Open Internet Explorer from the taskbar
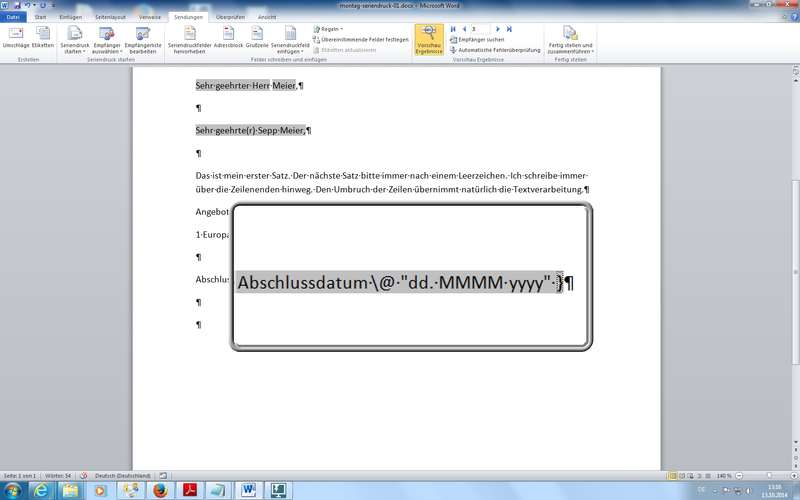Image resolution: width=800 pixels, height=500 pixels. (41, 490)
